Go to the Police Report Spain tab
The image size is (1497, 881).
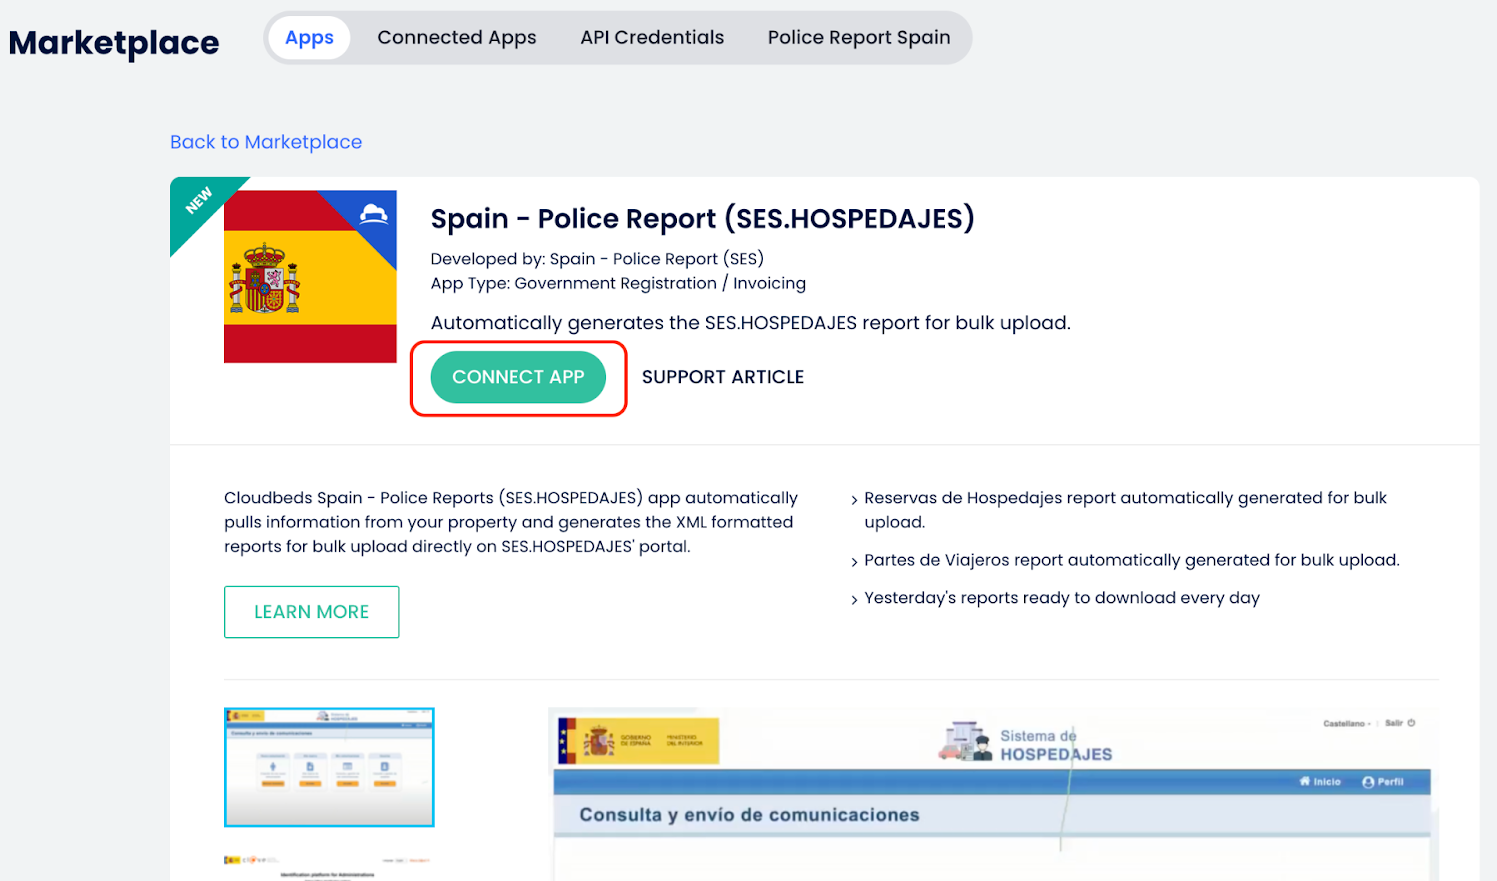858,38
